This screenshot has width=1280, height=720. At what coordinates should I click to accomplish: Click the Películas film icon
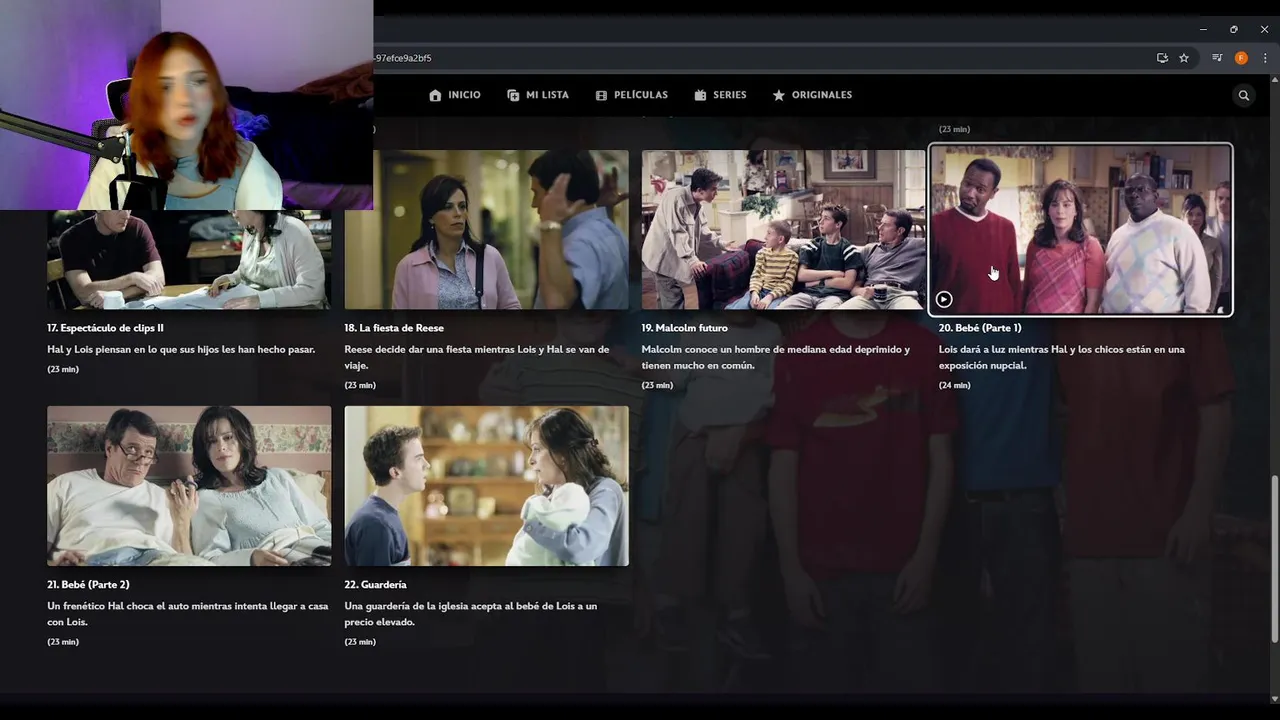click(x=601, y=95)
